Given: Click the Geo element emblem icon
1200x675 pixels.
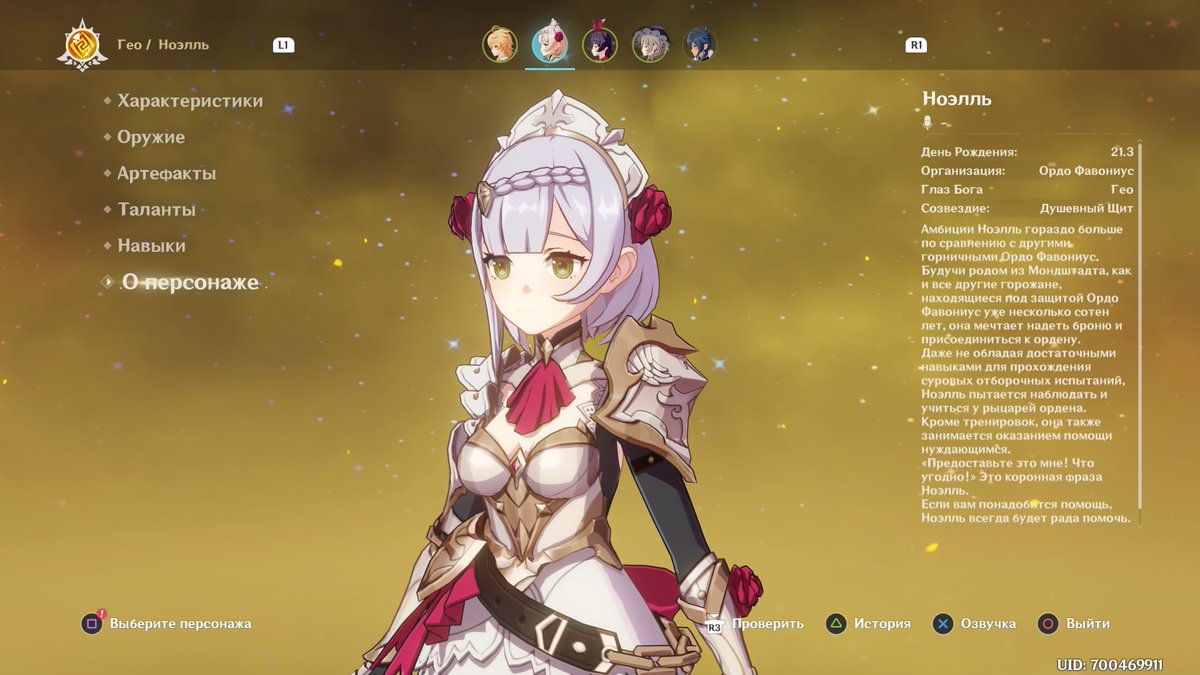Looking at the screenshot, I should click(x=82, y=46).
